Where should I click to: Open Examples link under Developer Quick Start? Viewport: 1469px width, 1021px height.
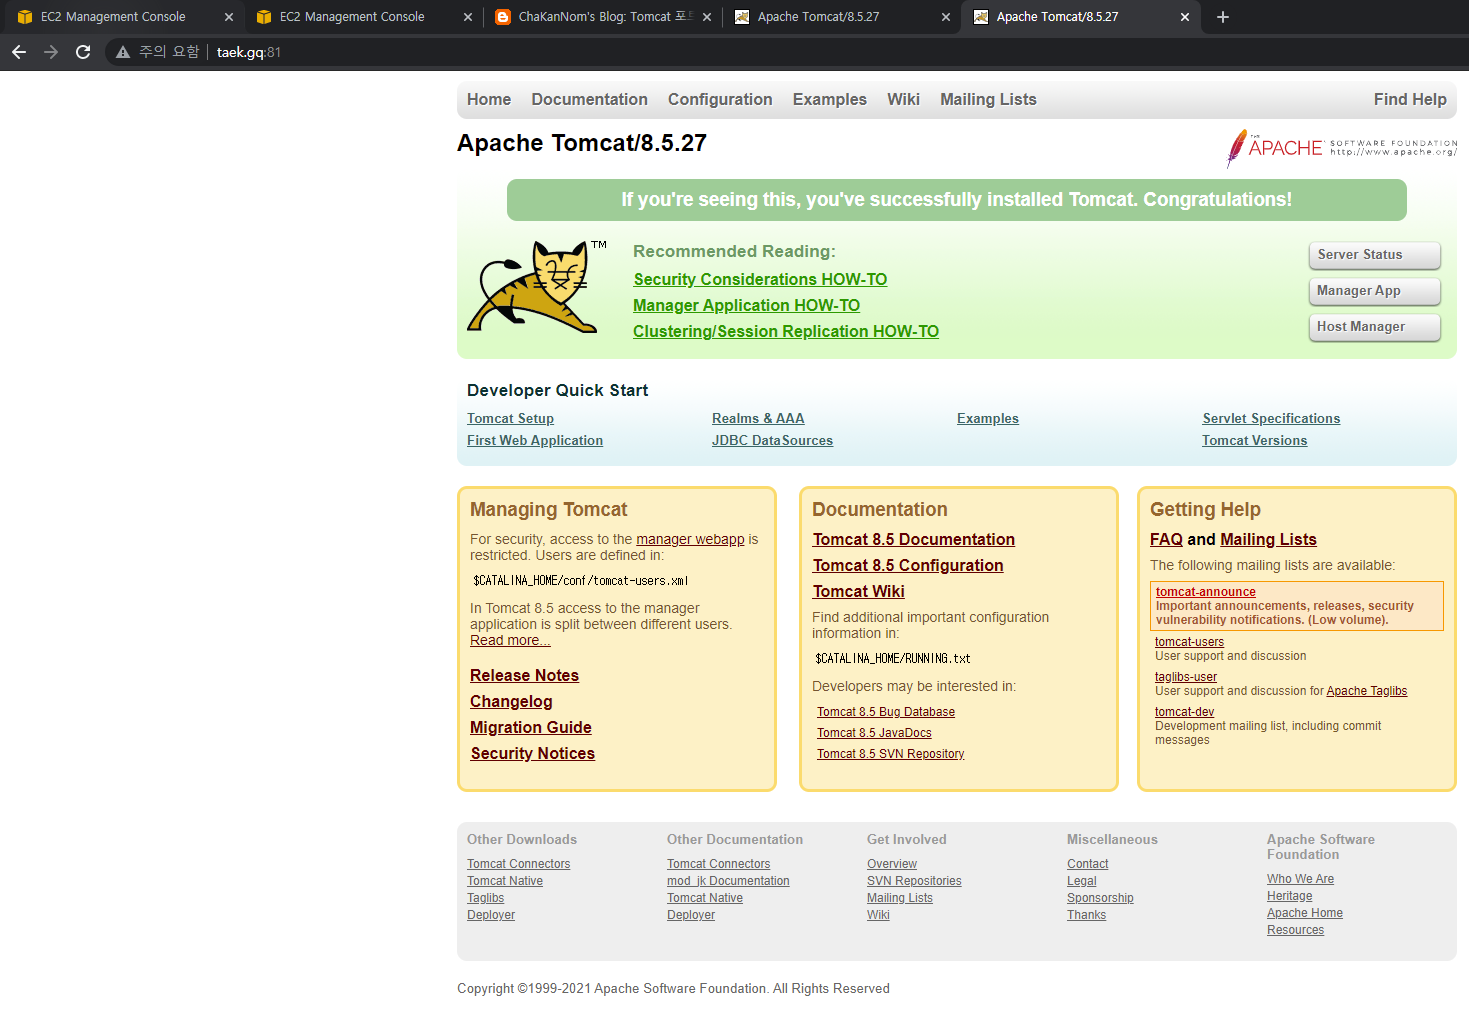coord(988,418)
